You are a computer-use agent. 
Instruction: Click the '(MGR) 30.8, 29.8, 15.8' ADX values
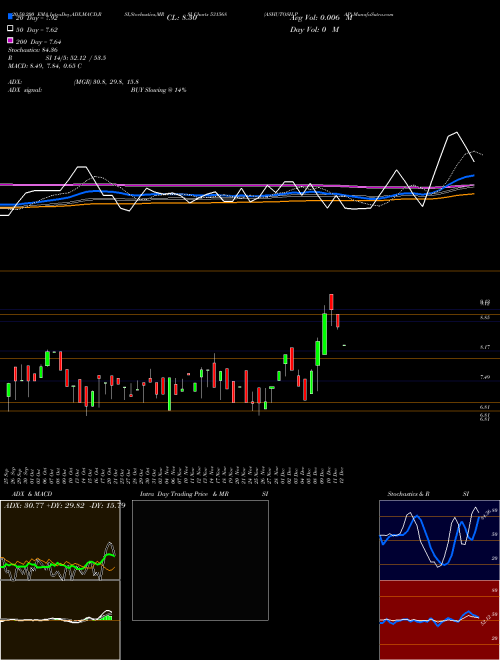106,82
